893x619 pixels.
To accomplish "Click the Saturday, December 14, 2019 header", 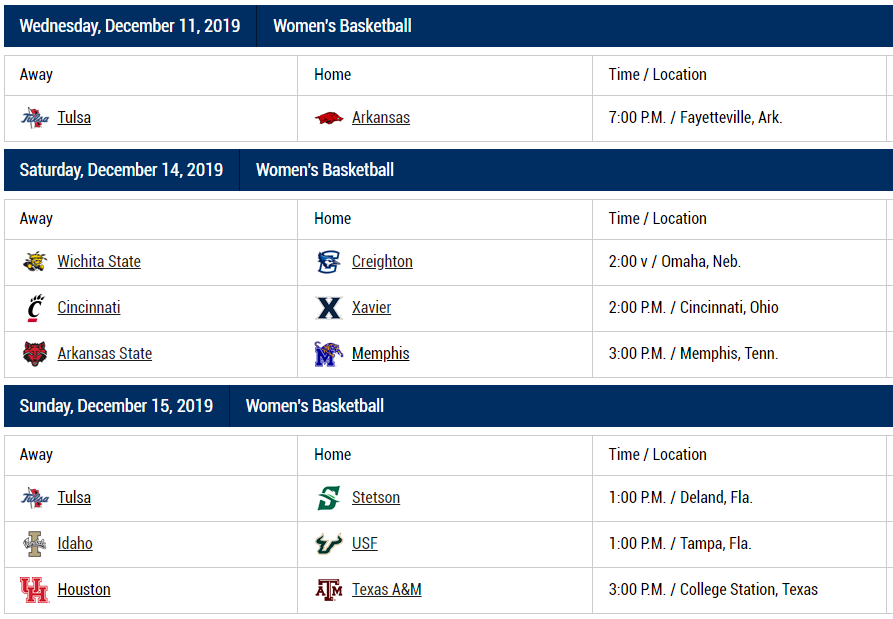I will point(121,170).
